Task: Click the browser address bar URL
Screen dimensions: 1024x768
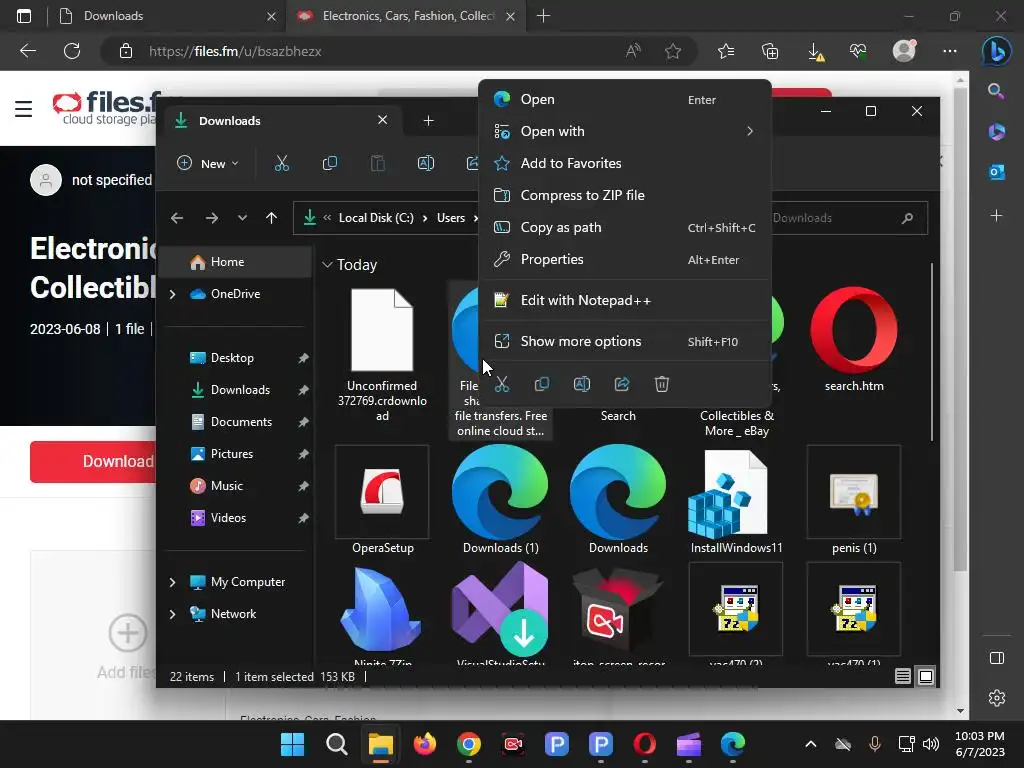Action: click(235, 51)
